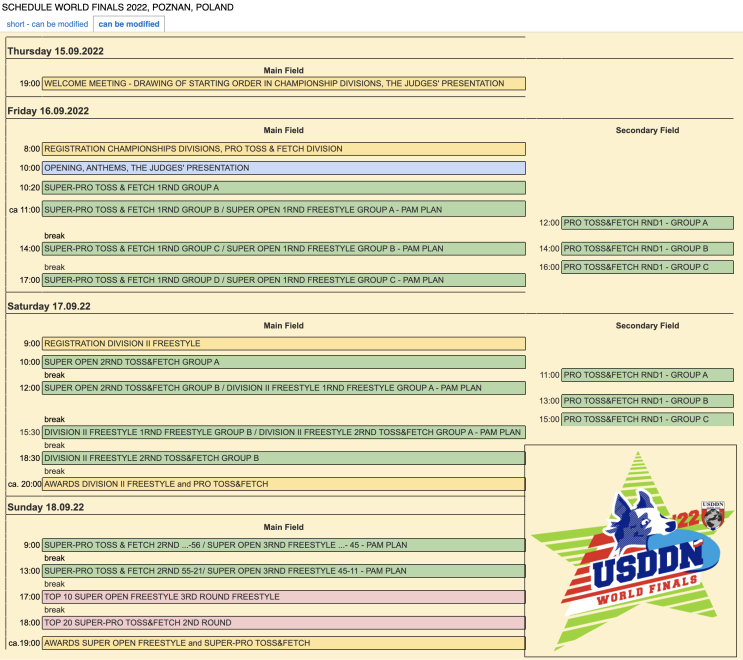The image size is (743, 660).
Task: Click the 12:00 SUPER OPEN 2RND GROUP B entry
Action: pyautogui.click(x=284, y=388)
